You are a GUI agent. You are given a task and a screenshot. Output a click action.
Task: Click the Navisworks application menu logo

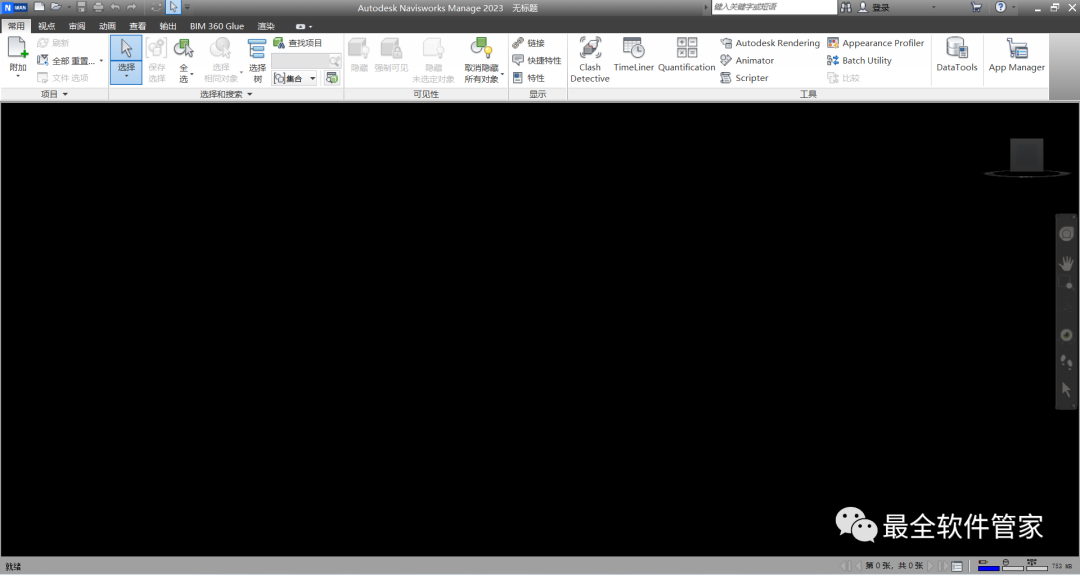point(14,8)
